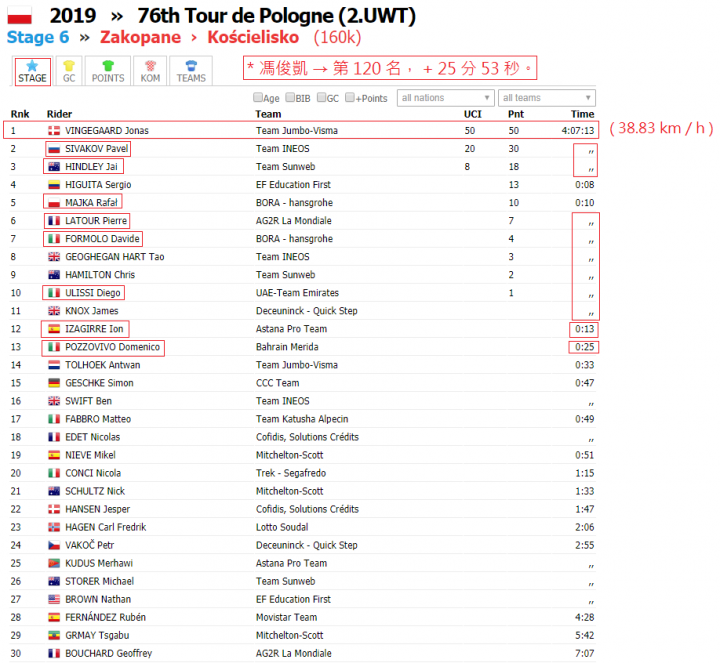
Task: Toggle the GC column checkbox
Action: 321,97
